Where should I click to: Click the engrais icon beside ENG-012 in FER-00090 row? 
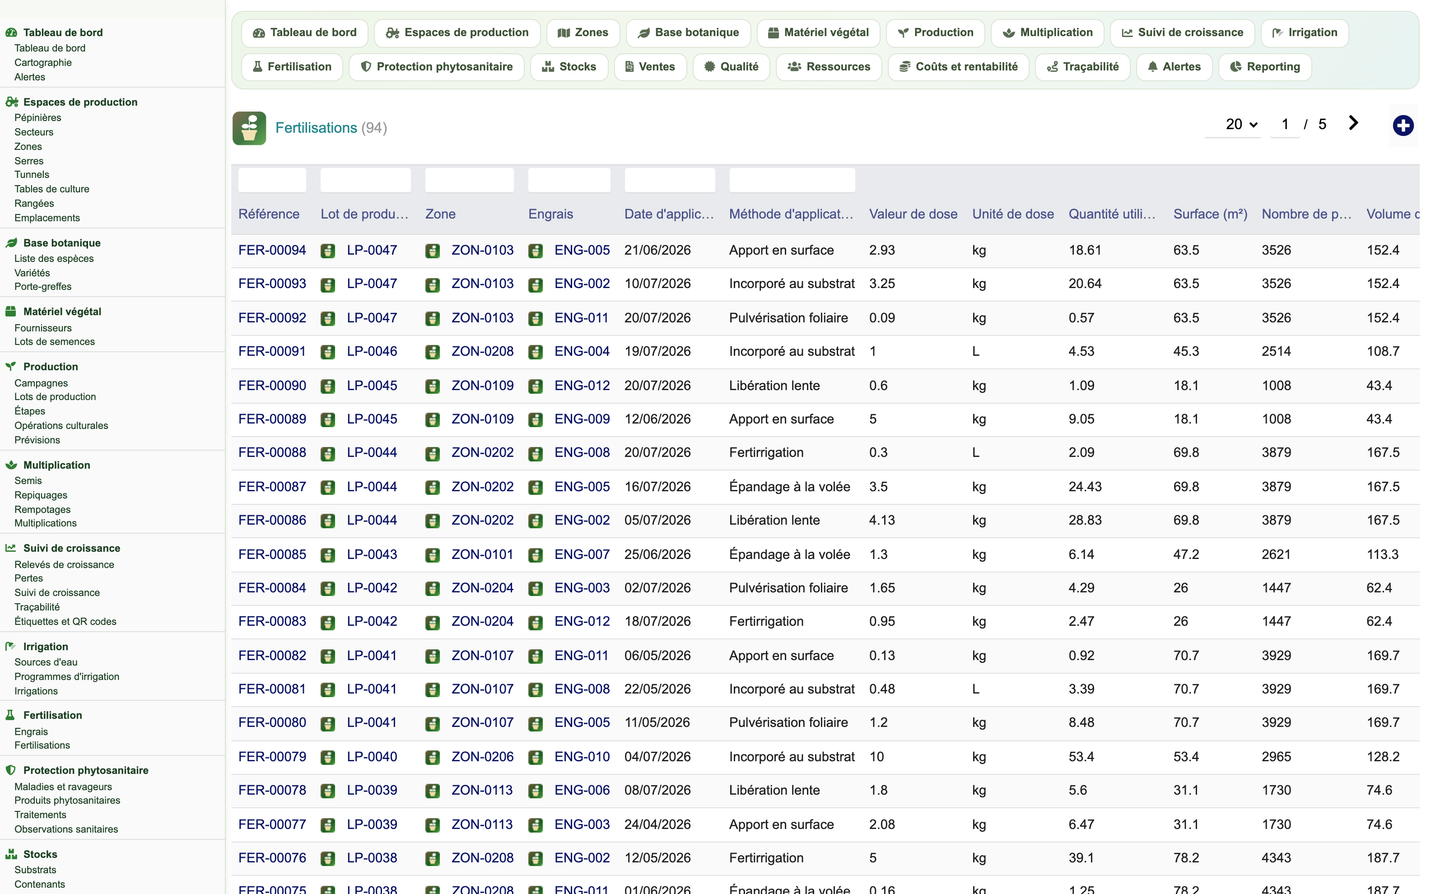click(535, 386)
